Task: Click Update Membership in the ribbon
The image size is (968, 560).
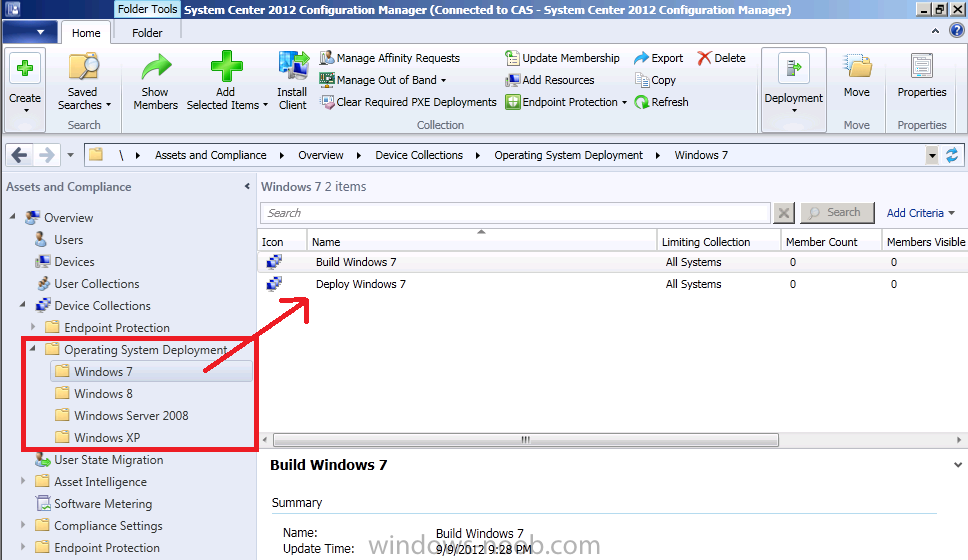Action: 562,58
